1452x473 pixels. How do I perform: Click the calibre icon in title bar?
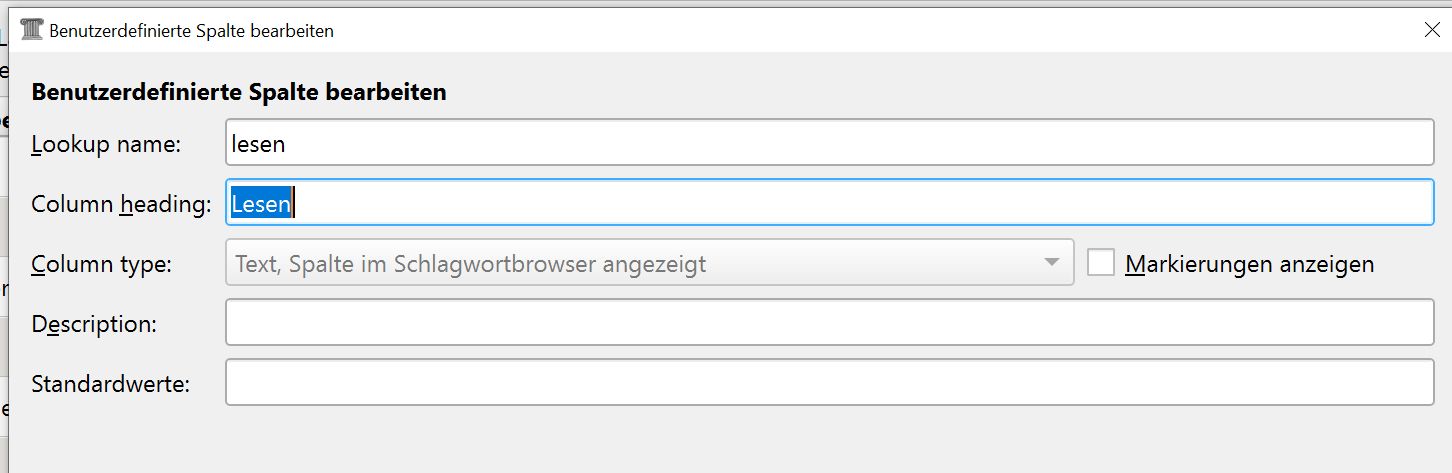coord(32,30)
